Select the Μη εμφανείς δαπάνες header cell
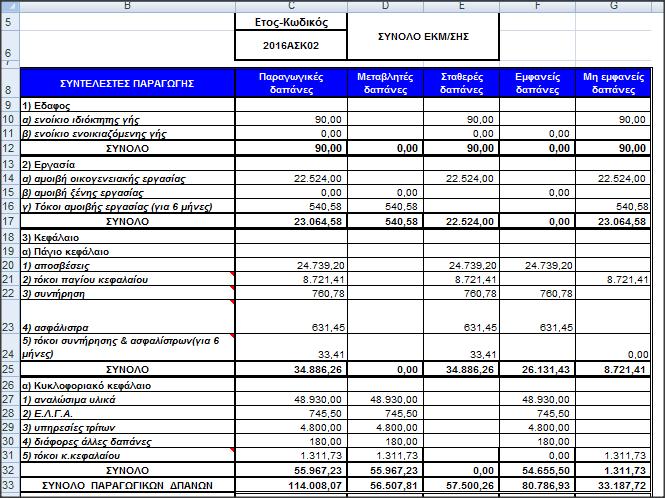Viewport: 665px width, 498px height. [613, 83]
